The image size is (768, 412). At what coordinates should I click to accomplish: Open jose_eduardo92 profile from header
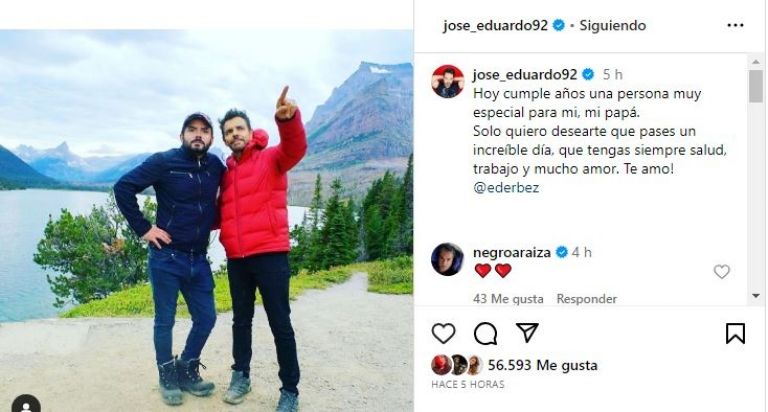pyautogui.click(x=495, y=25)
